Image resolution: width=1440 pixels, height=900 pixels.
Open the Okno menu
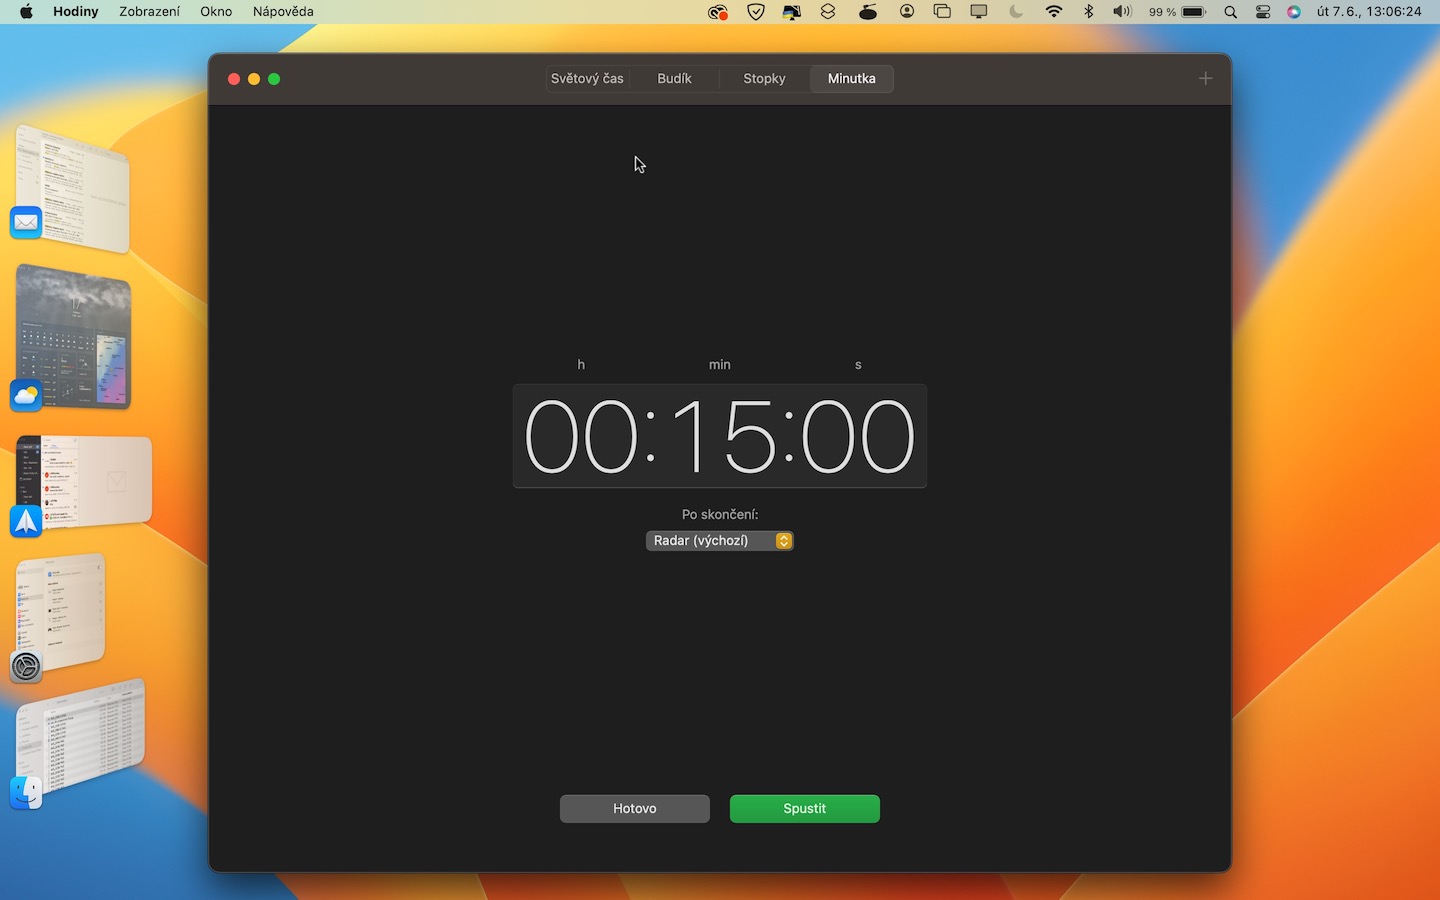tap(216, 12)
